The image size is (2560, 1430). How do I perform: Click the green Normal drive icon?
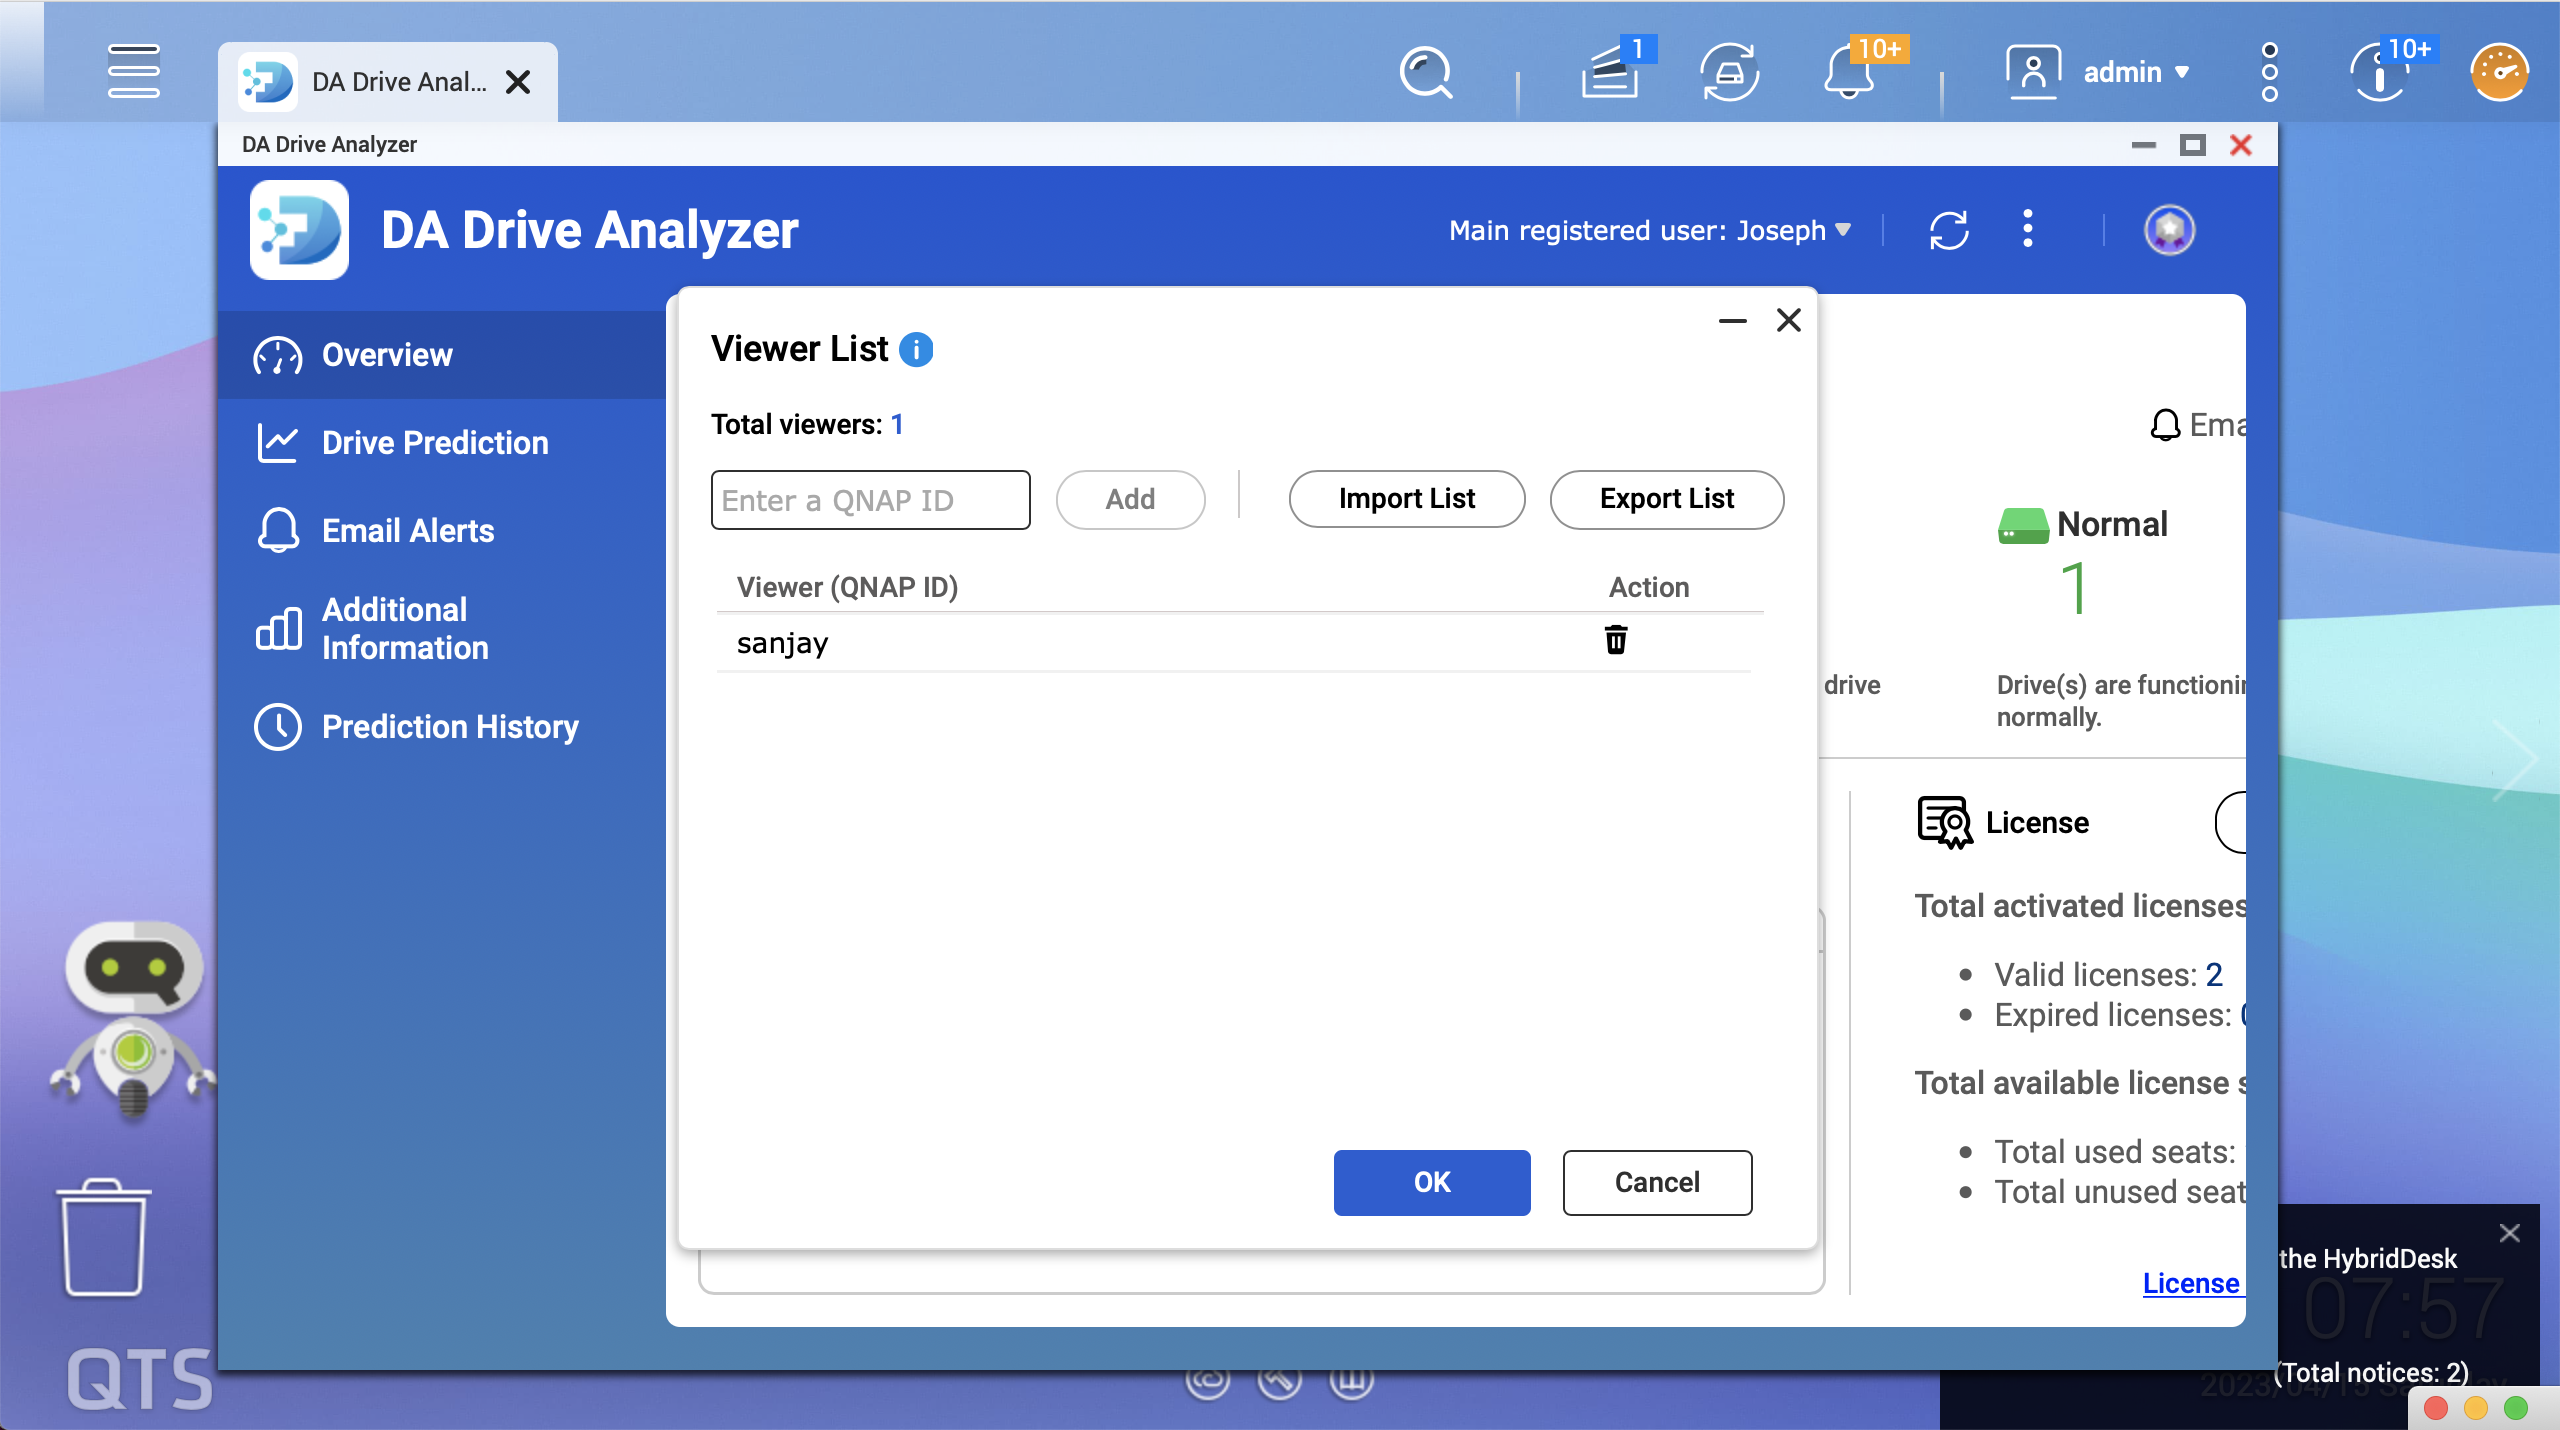[x=2023, y=525]
